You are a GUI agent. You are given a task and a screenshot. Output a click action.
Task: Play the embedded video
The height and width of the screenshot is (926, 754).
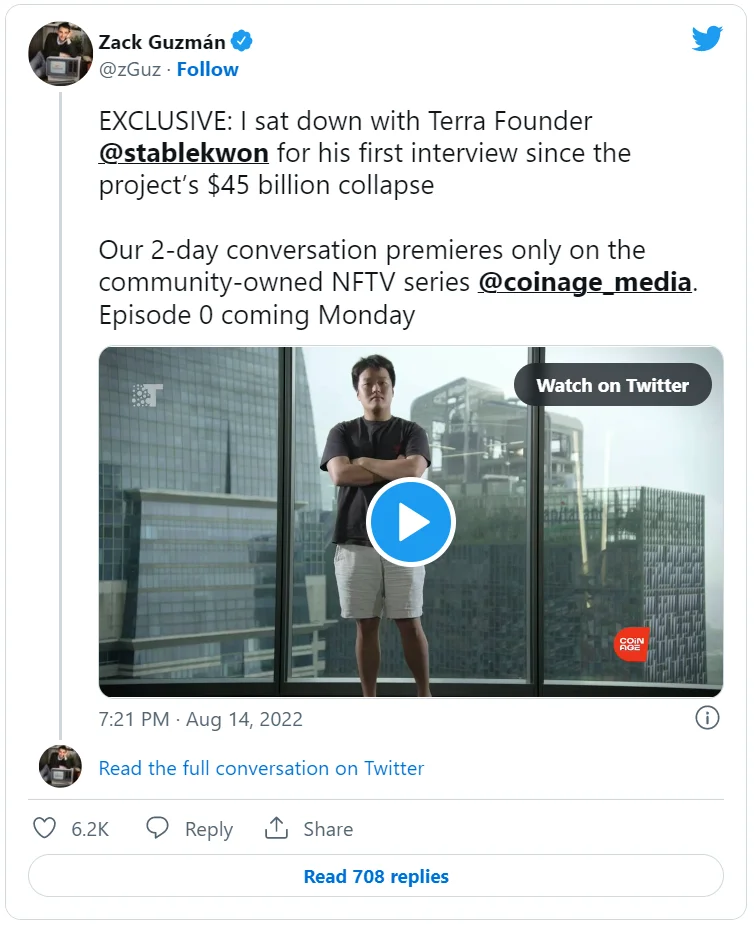(410, 522)
